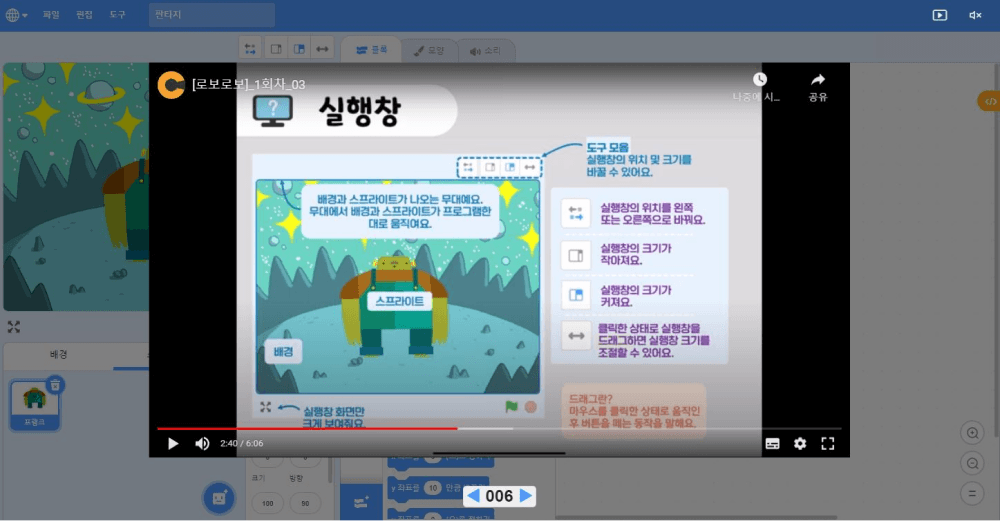Open the 편집 menu
The width and height of the screenshot is (1000, 521).
click(84, 15)
